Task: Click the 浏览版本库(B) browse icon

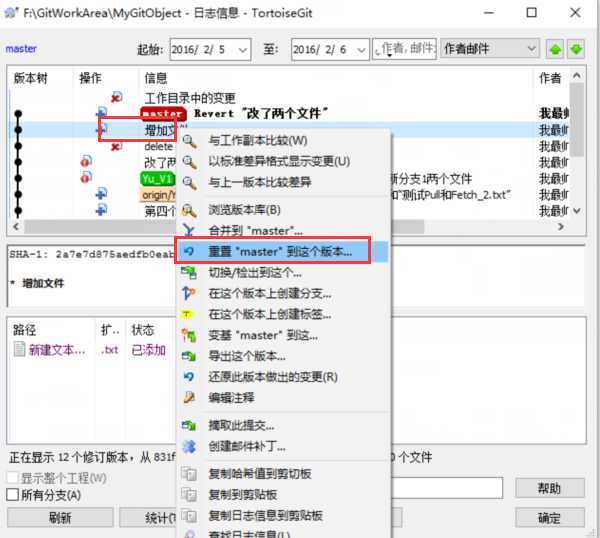Action: [189, 210]
